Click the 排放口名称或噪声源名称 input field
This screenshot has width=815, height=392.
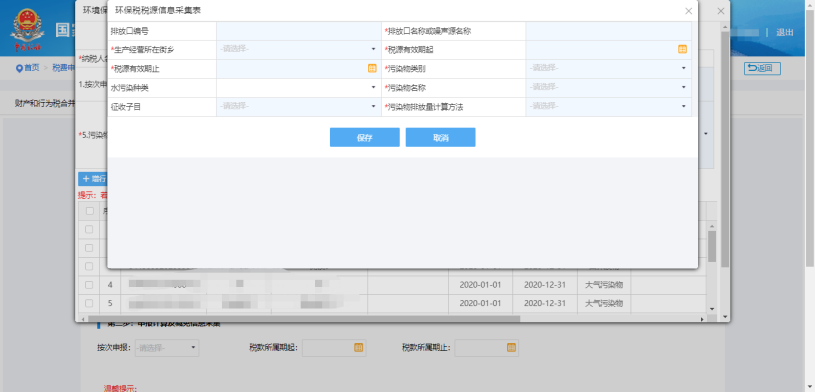tap(608, 31)
